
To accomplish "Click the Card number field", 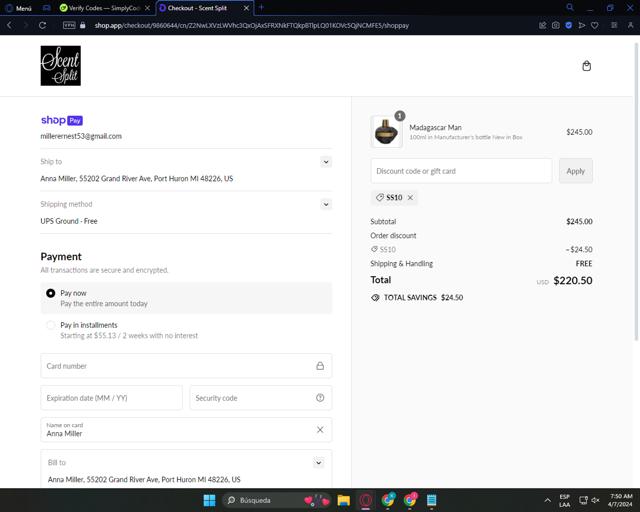I will pyautogui.click(x=186, y=366).
